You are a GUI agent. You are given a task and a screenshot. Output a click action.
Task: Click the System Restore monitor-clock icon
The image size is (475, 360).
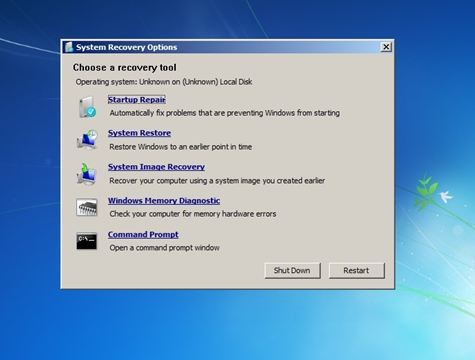coord(87,140)
